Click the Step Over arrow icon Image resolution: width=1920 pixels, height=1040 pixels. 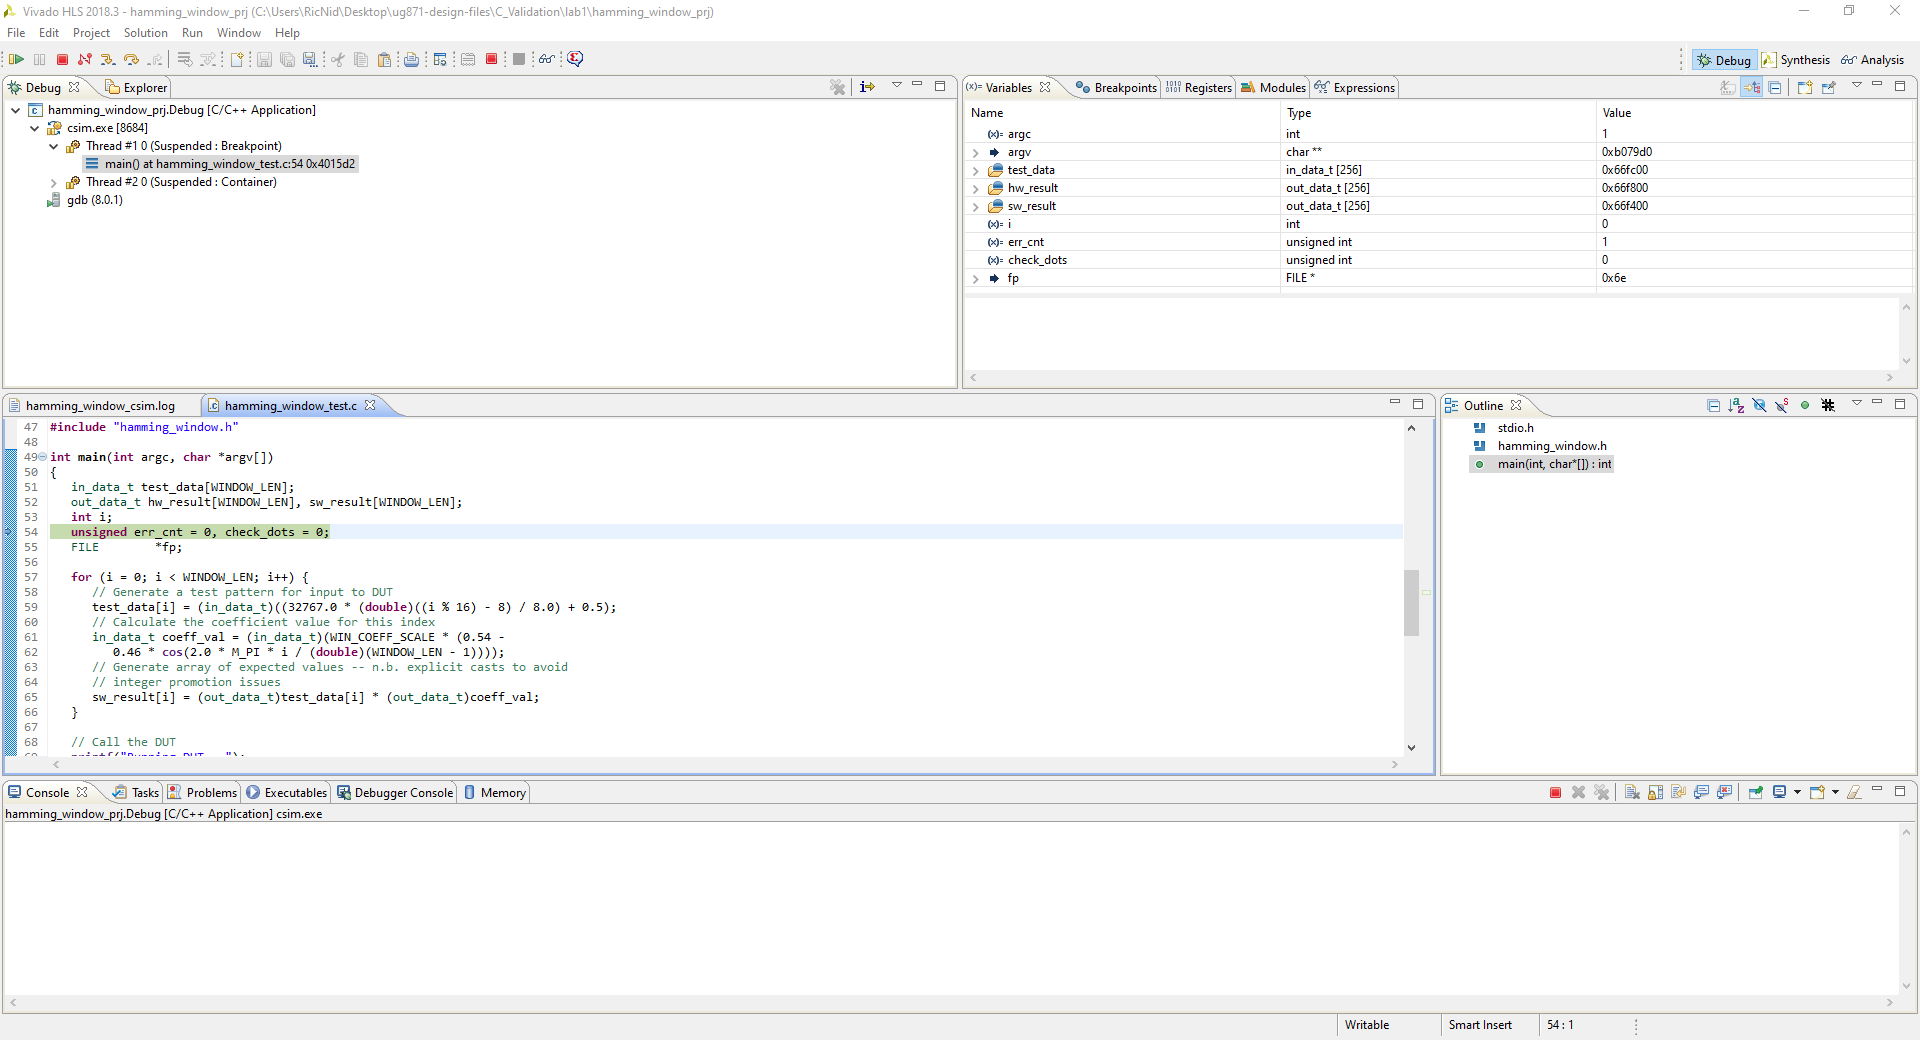(x=131, y=60)
